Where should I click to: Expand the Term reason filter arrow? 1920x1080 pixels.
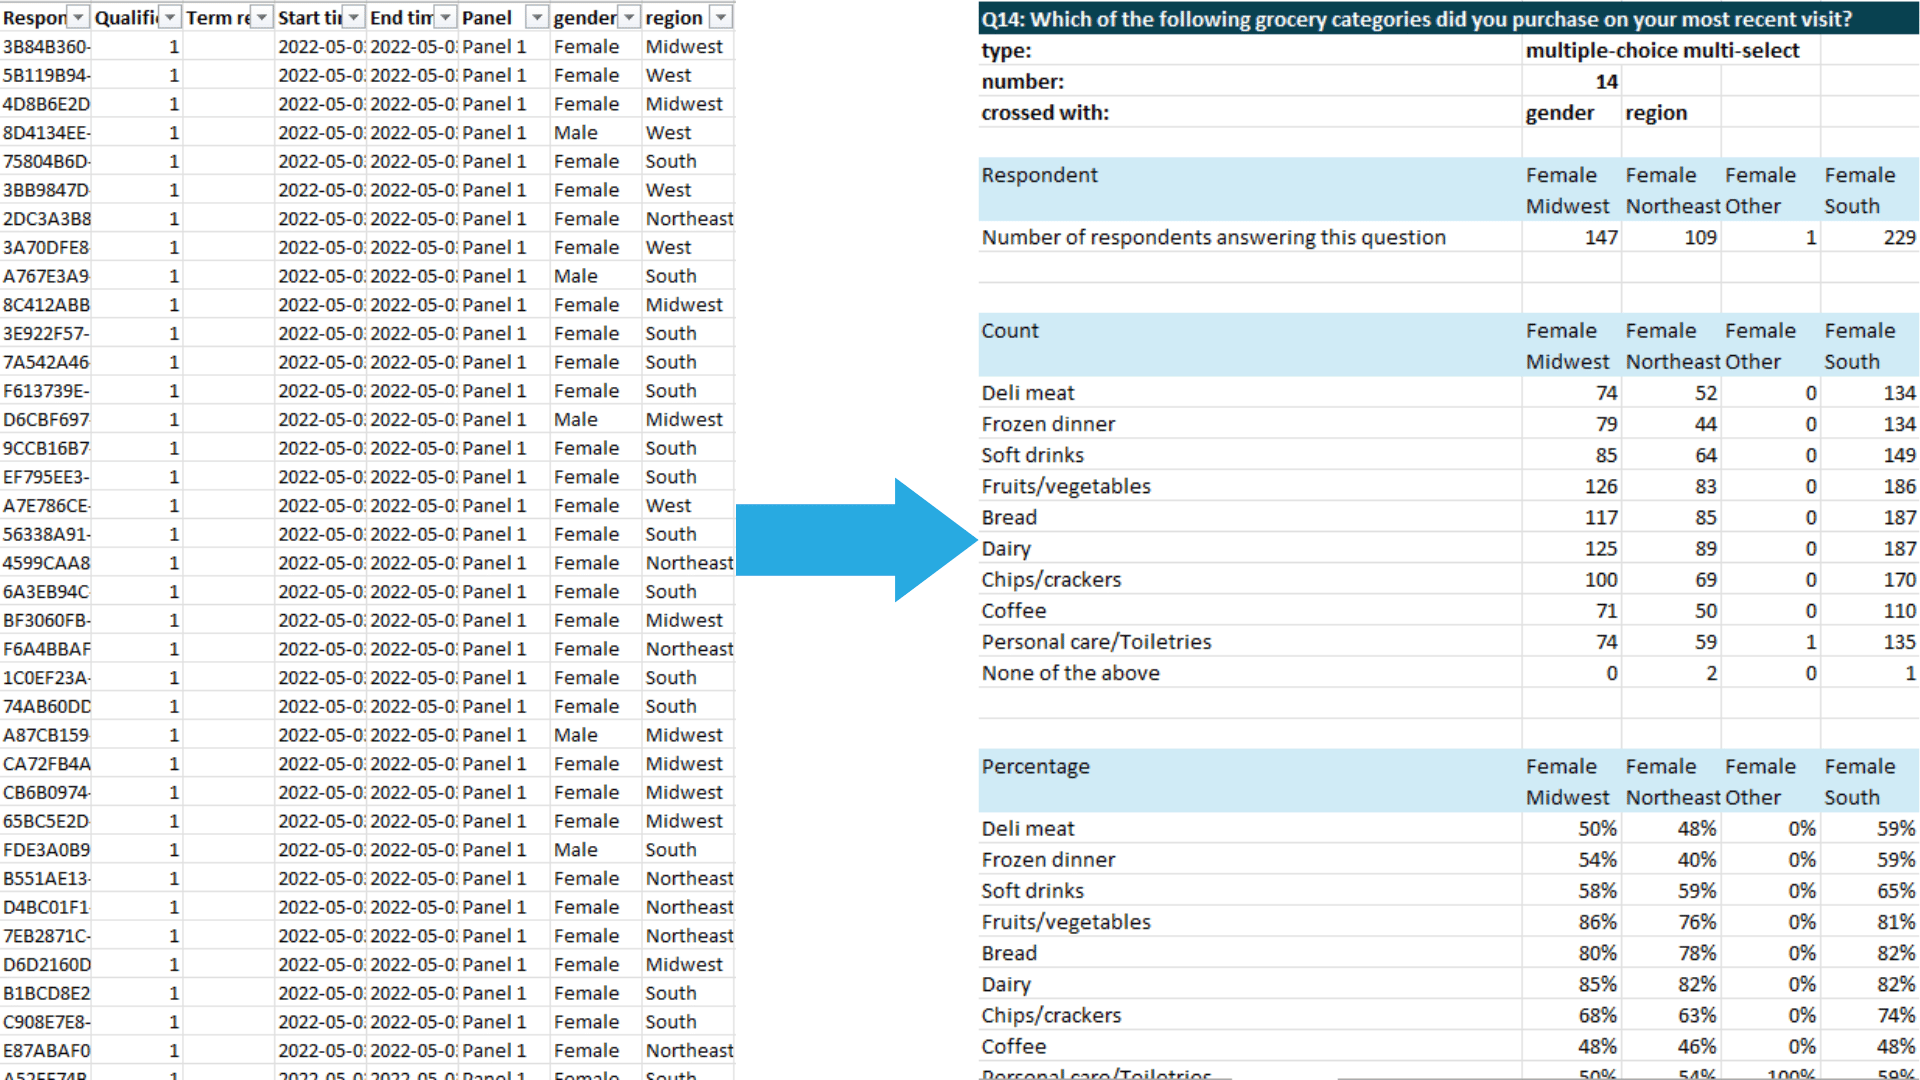click(261, 18)
